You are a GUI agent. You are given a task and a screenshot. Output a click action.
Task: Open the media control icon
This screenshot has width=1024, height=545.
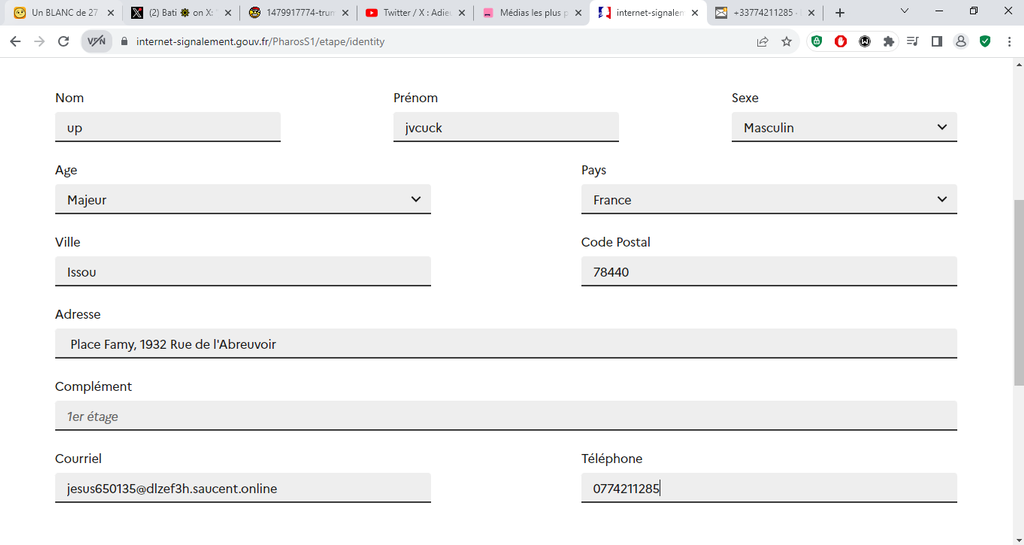[912, 41]
